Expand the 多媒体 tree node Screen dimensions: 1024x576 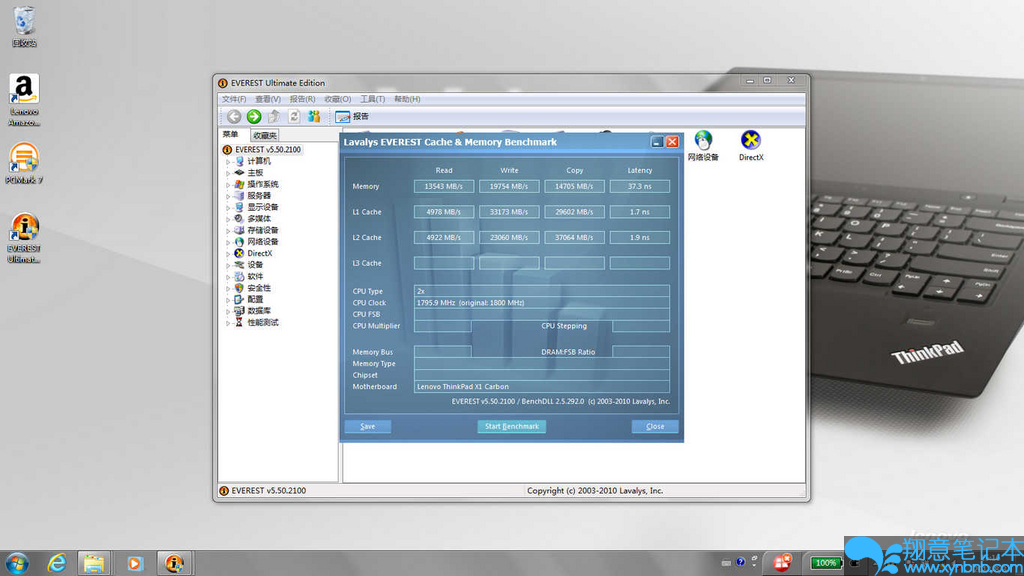(228, 219)
